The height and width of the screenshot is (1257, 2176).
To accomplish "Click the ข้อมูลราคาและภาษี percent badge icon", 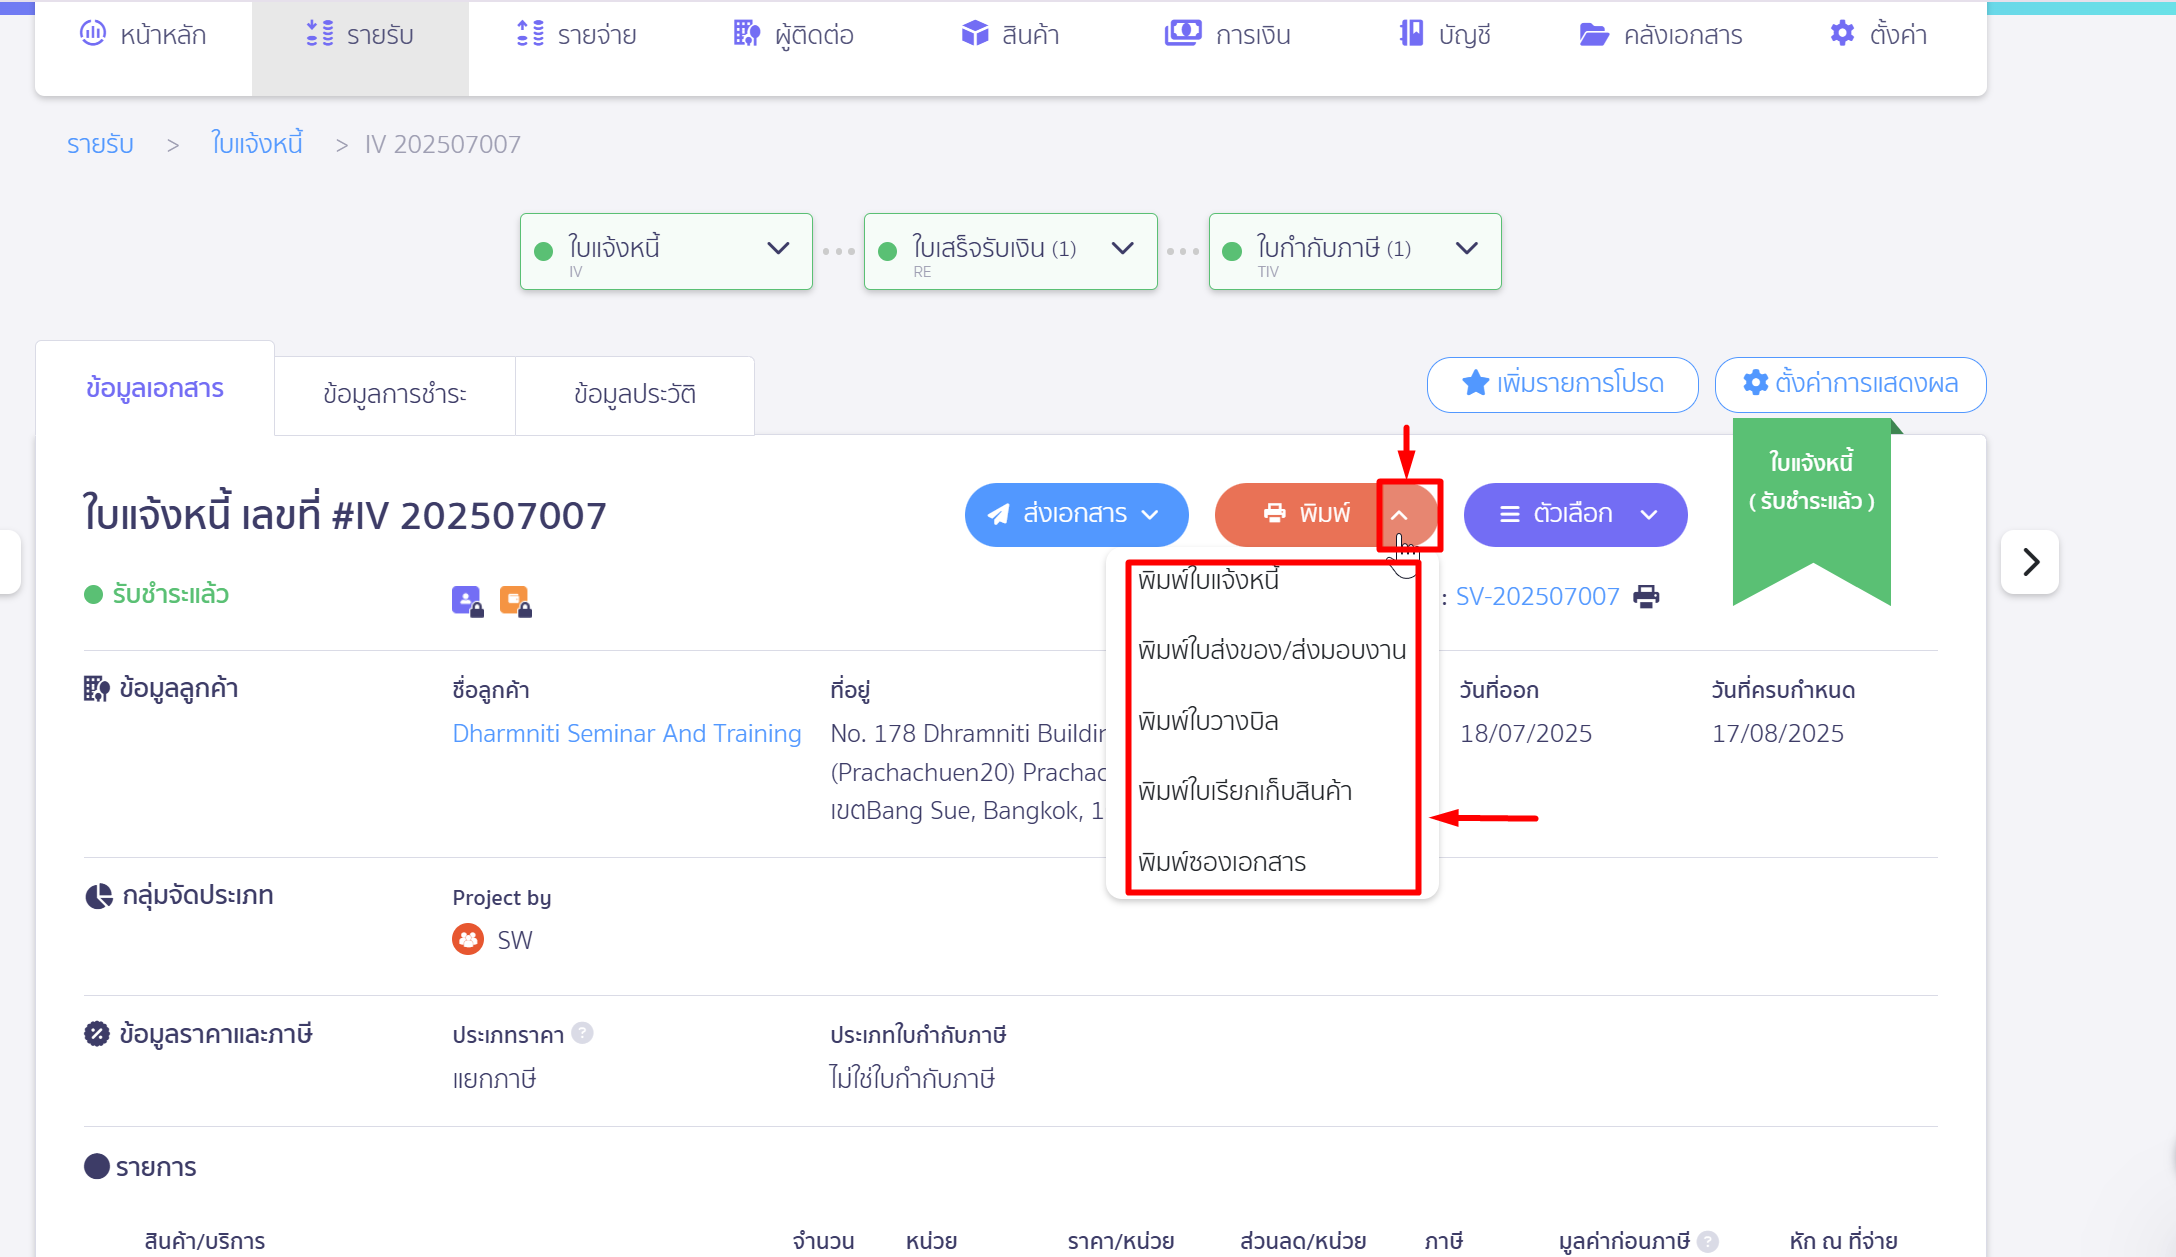I will (97, 1034).
